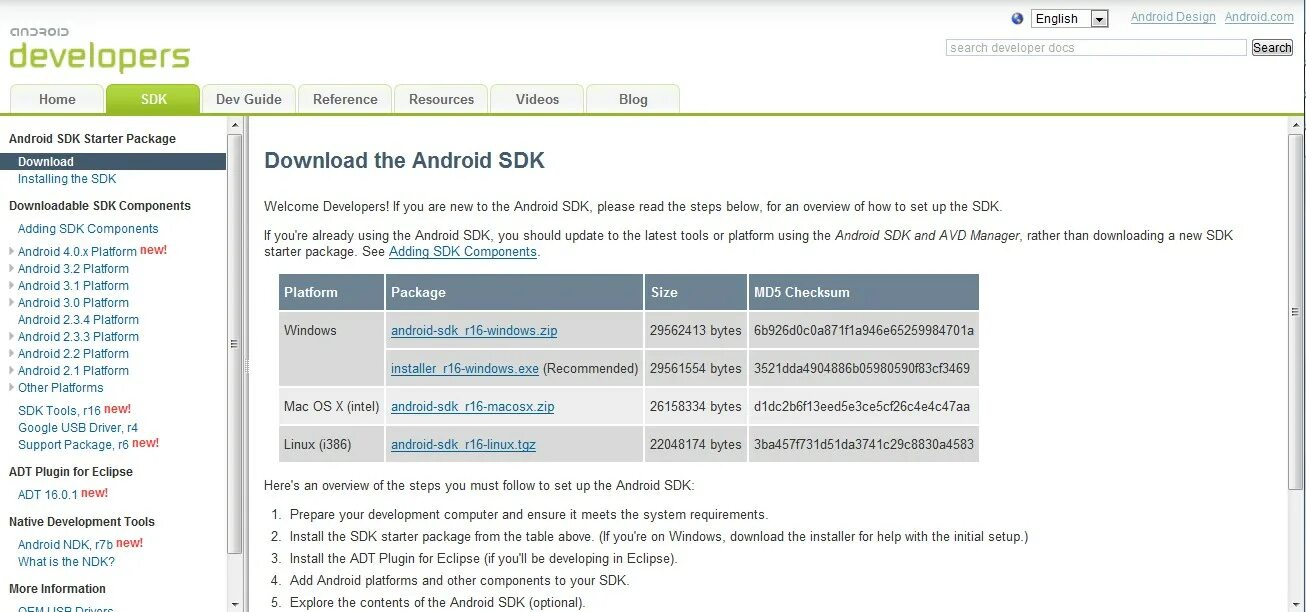The width and height of the screenshot is (1306, 612).
Task: Open the ADT 16.0.1 link
Action: click(47, 495)
